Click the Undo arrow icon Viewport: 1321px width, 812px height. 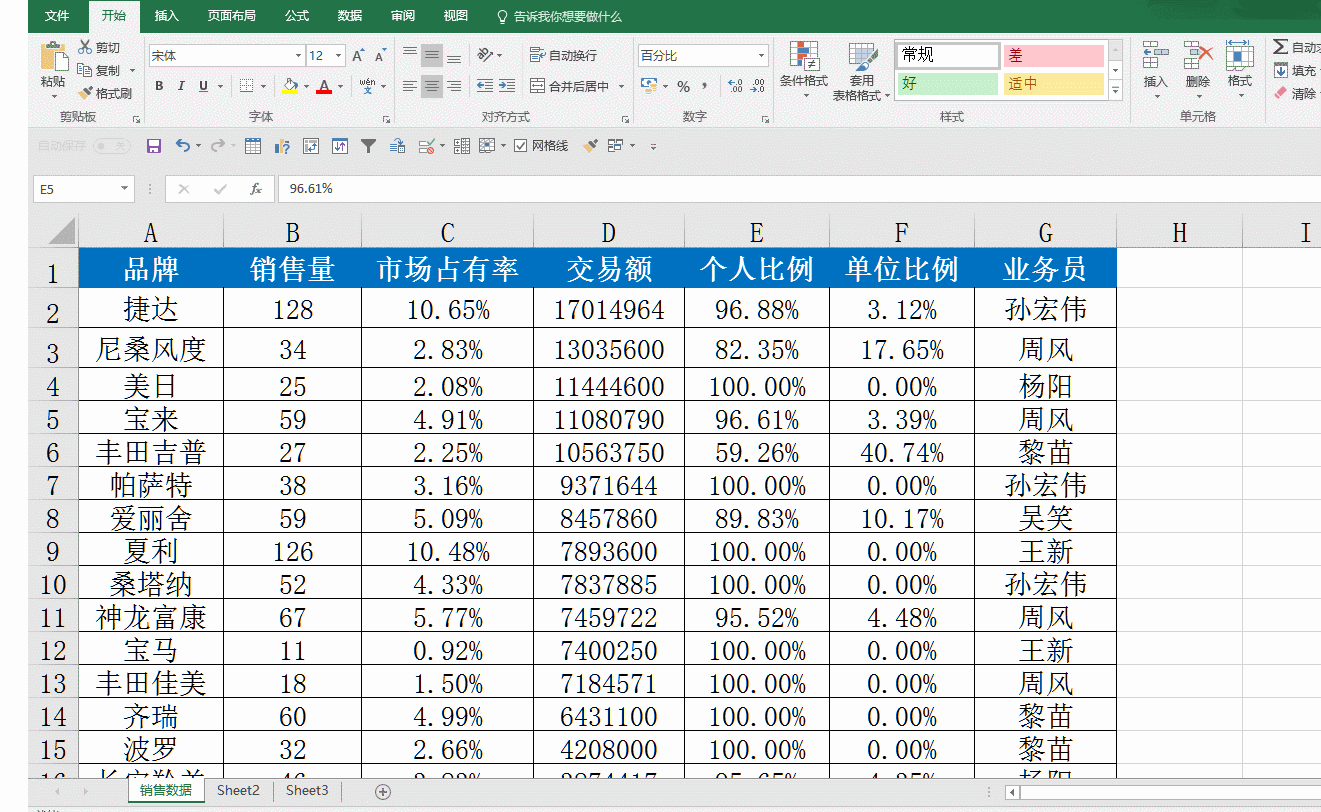(183, 146)
